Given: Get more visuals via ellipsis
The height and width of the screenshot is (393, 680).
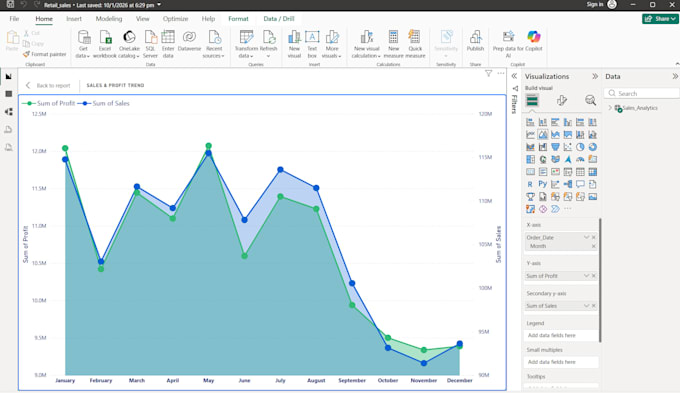Looking at the screenshot, I should (567, 209).
